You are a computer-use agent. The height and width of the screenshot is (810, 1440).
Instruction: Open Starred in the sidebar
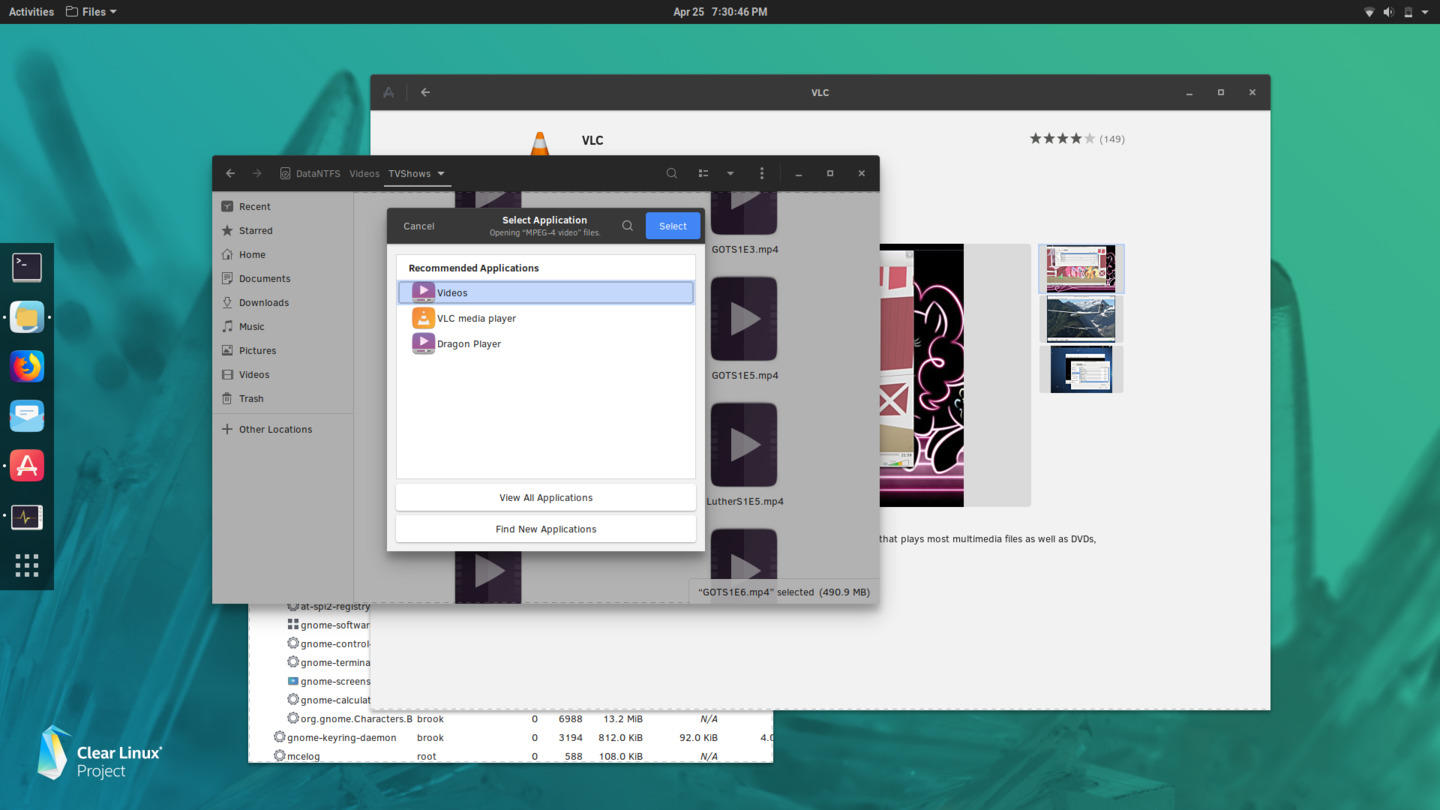click(283, 230)
